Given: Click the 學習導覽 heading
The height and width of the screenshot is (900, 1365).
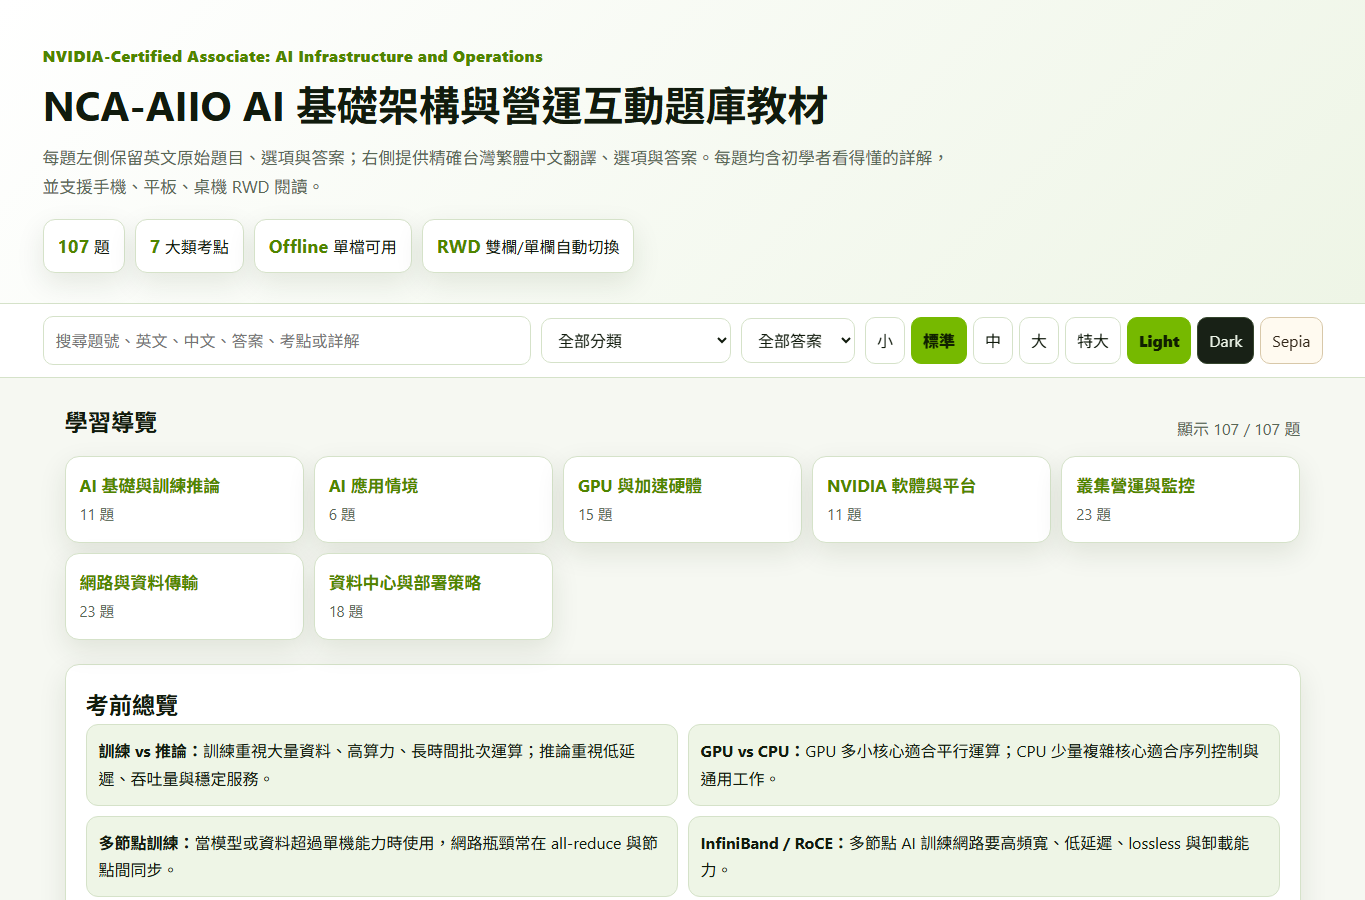Looking at the screenshot, I should [111, 422].
